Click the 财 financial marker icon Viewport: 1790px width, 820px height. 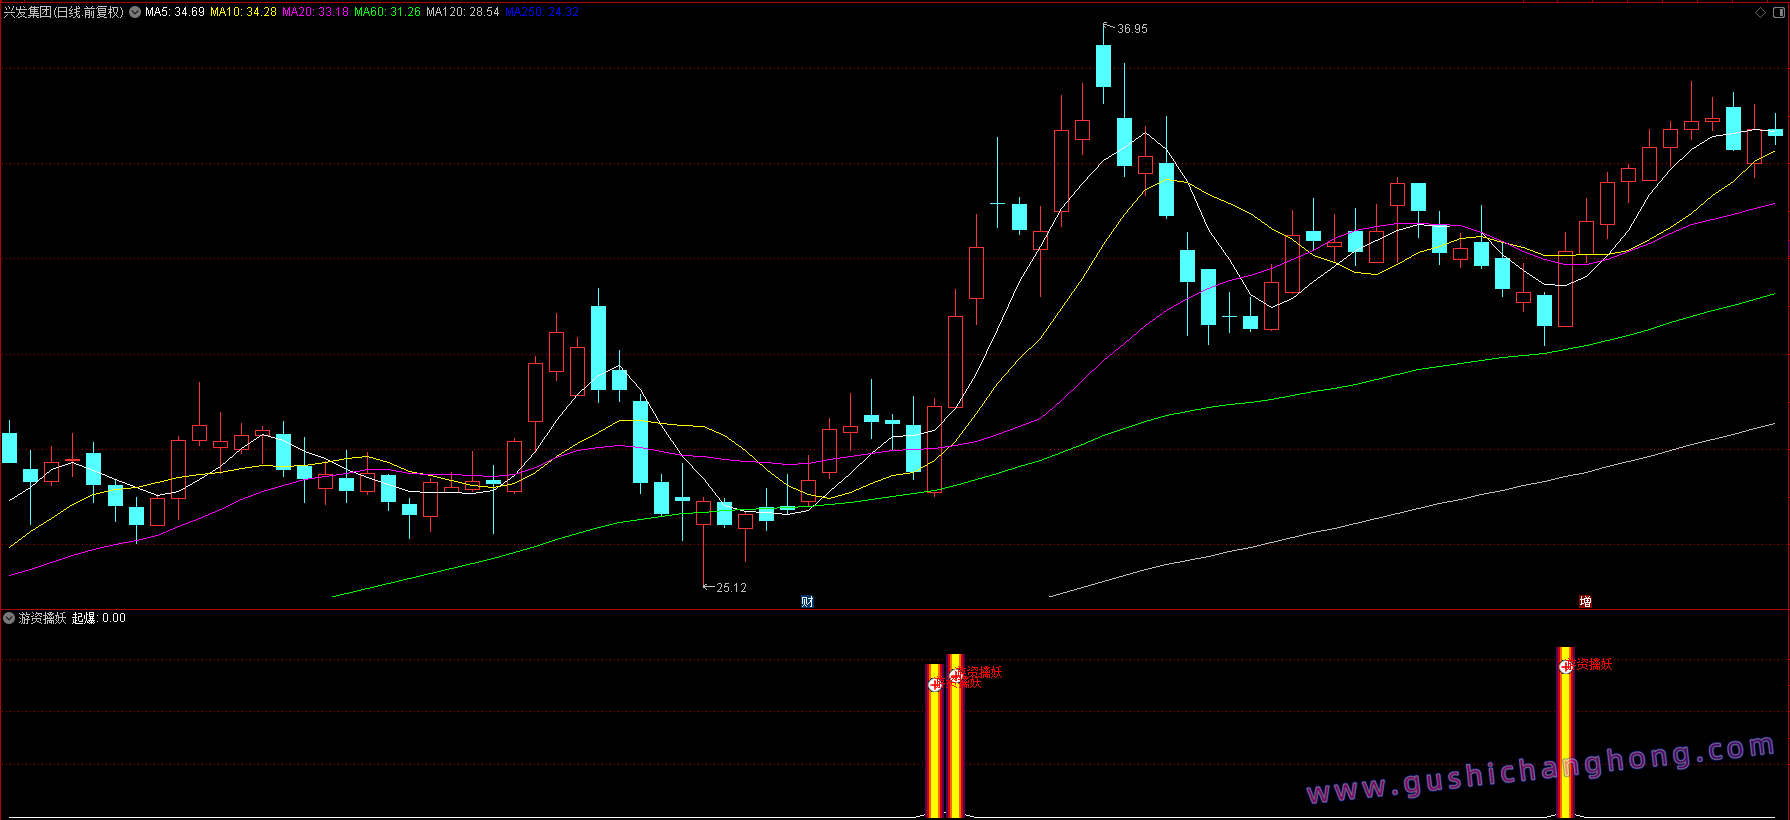tap(807, 601)
